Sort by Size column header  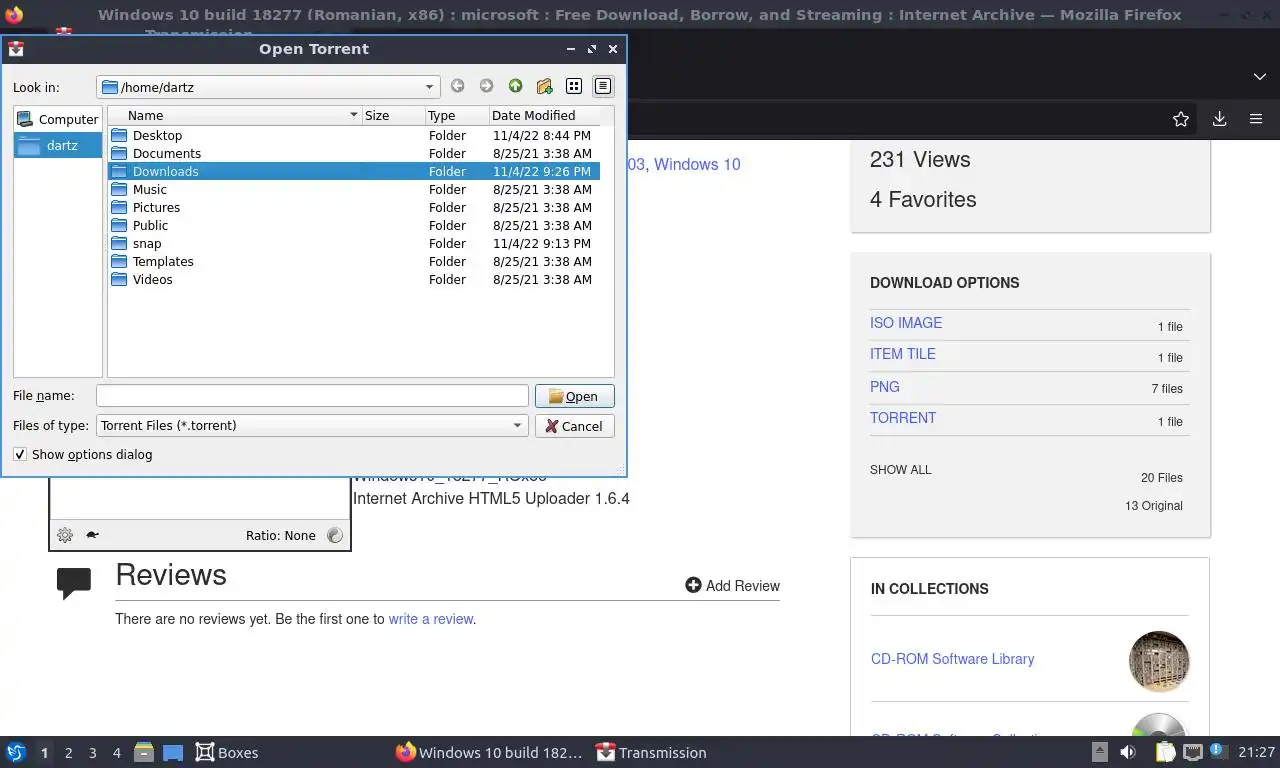coord(394,115)
